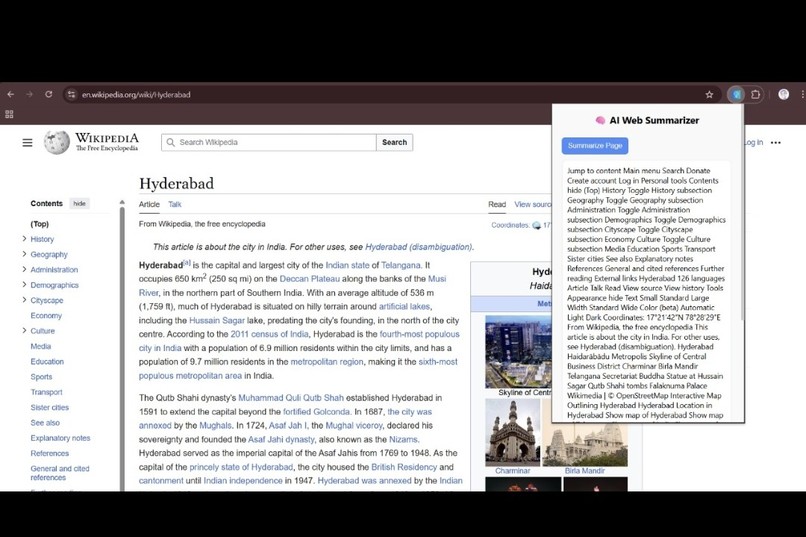
Task: Click the Hyderabad page title heading
Action: click(176, 183)
